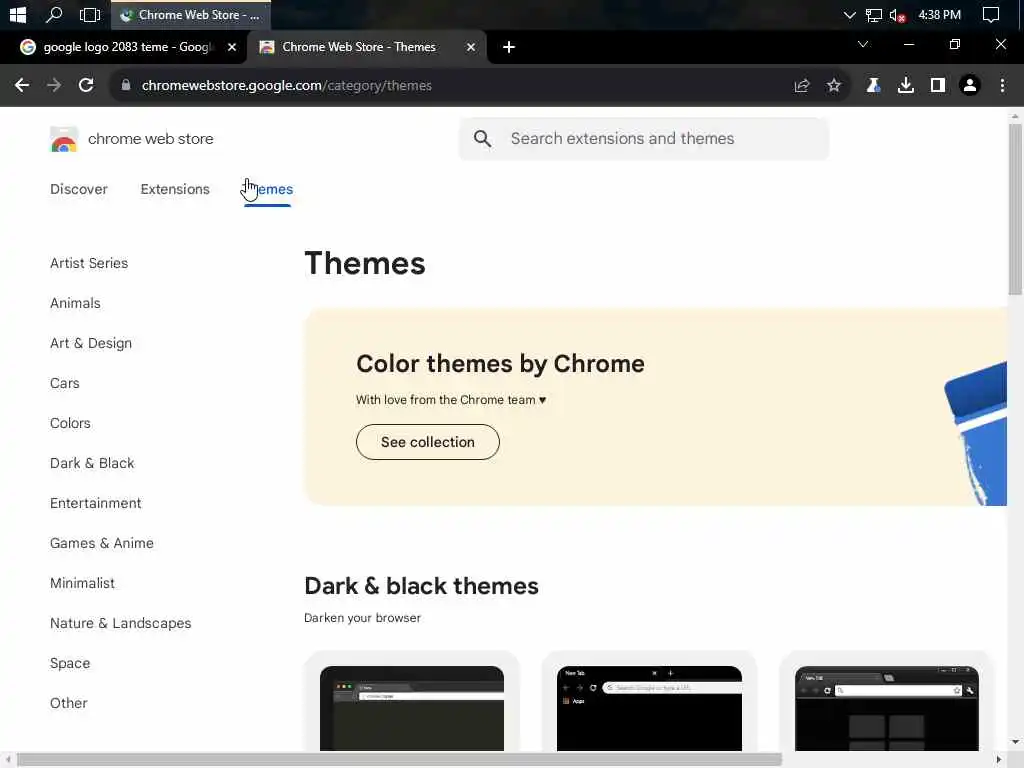Click the Windows Start button
The width and height of the screenshot is (1024, 768).
(18, 14)
